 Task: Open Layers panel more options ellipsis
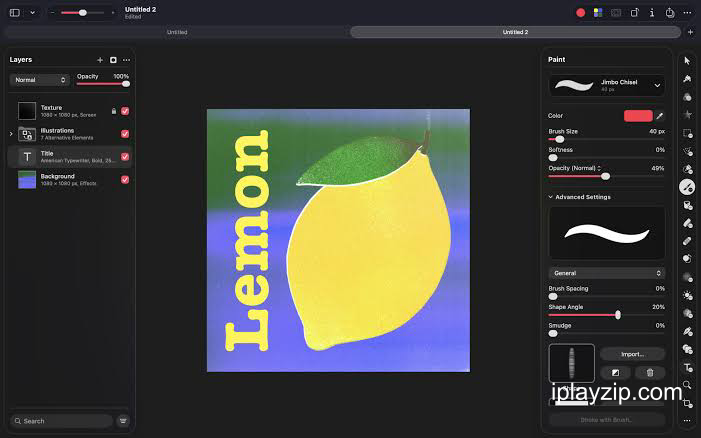(127, 60)
